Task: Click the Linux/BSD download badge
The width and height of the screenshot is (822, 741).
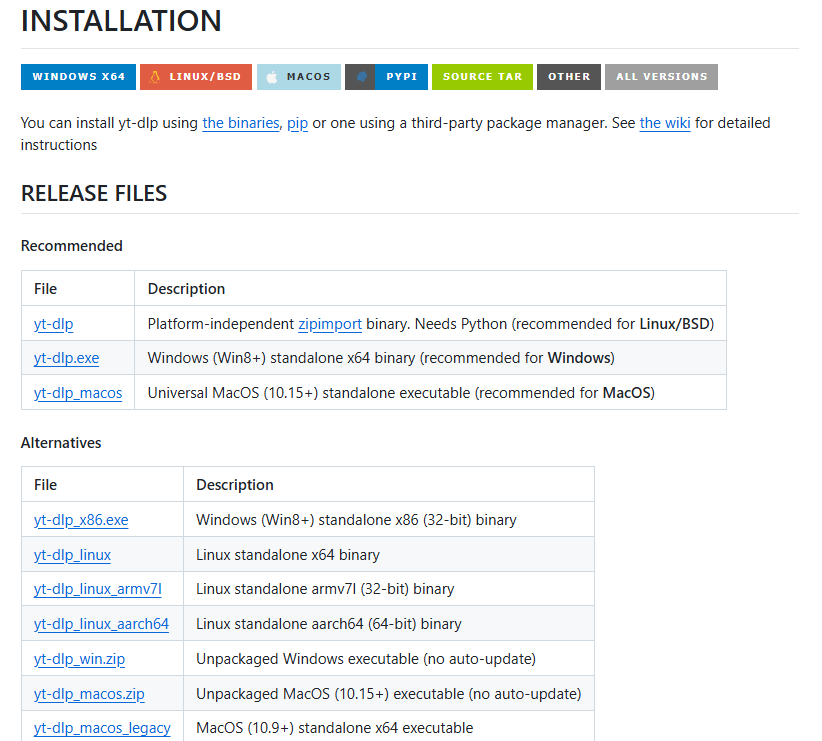Action: click(196, 77)
